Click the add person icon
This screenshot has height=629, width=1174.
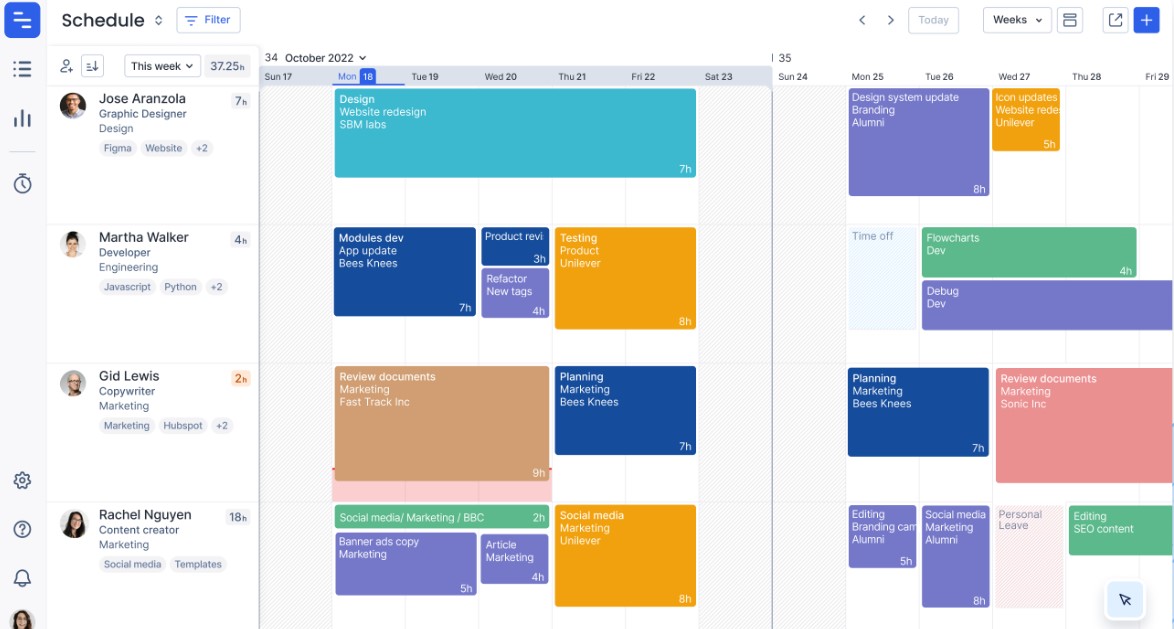click(x=67, y=66)
